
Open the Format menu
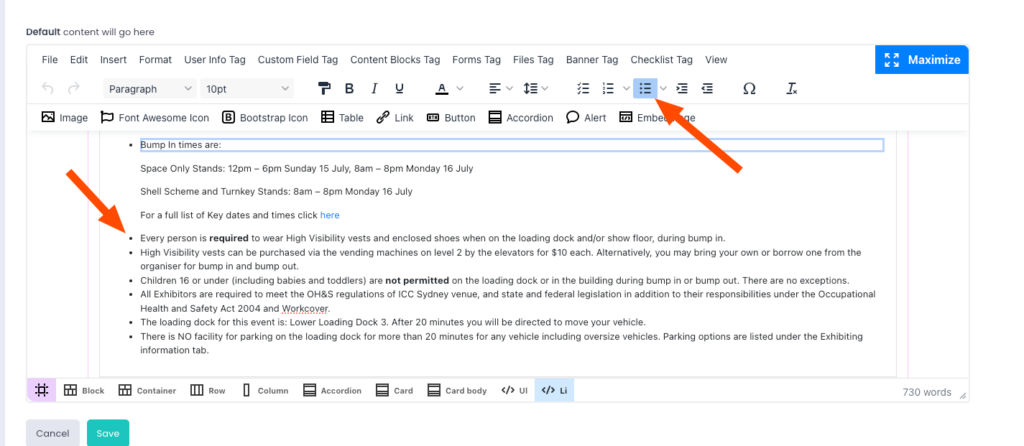(155, 60)
